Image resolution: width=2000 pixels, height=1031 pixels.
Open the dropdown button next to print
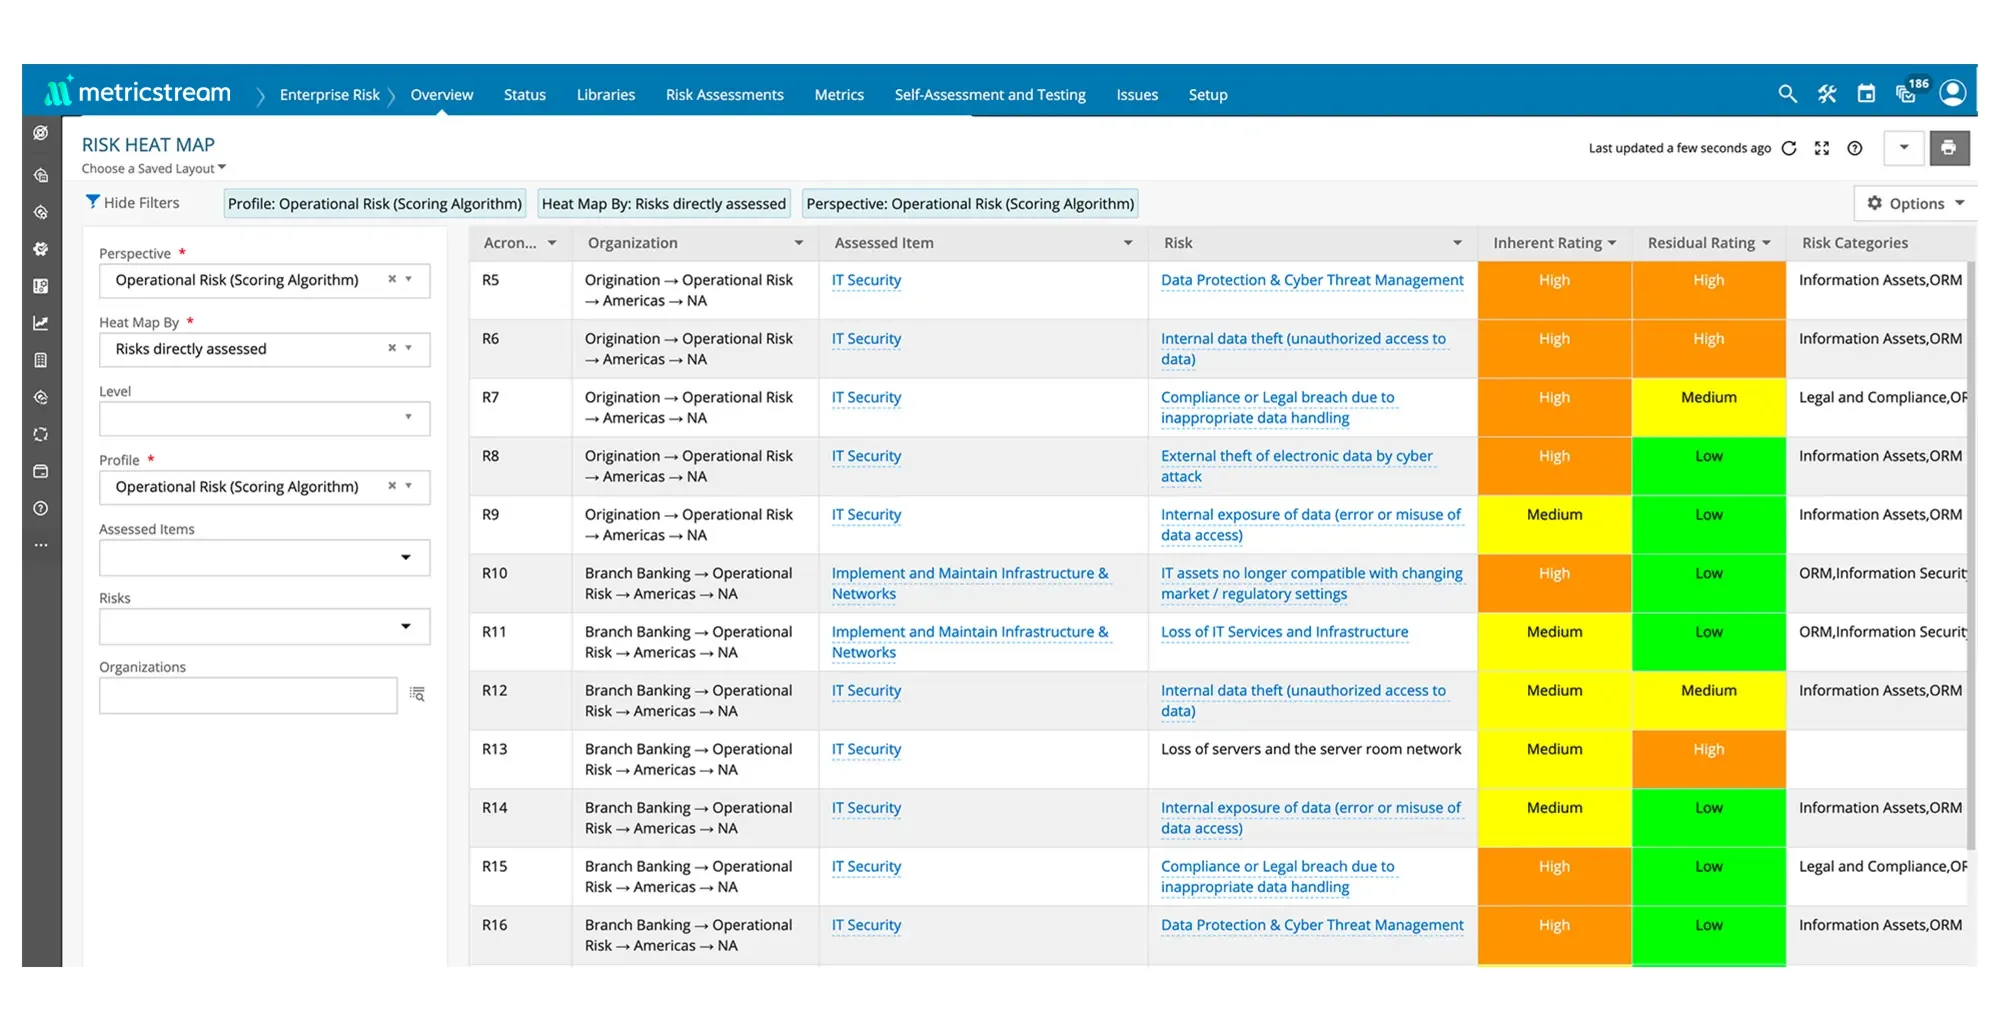1904,148
